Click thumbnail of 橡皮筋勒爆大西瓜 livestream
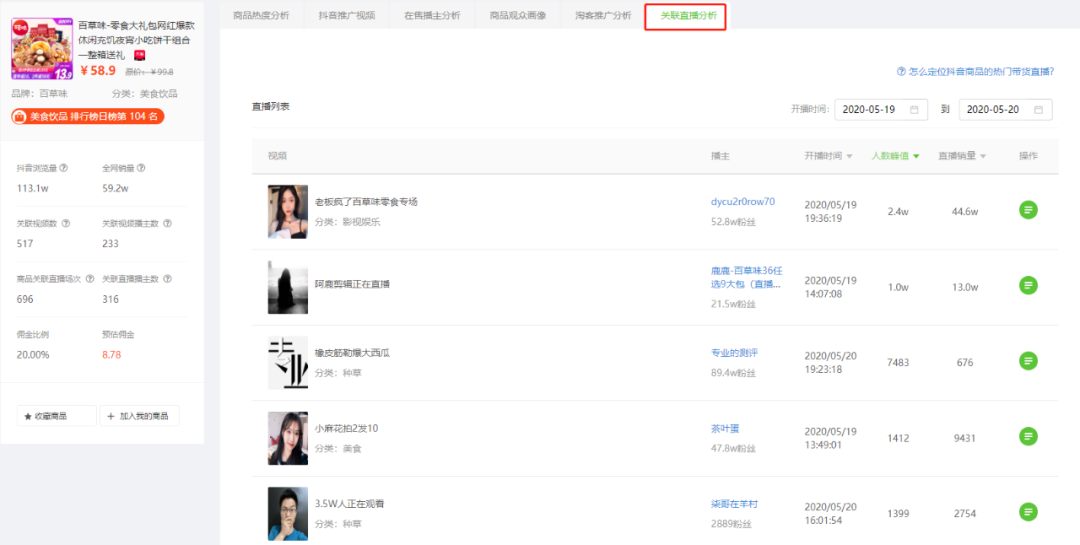The height and width of the screenshot is (545, 1080). click(x=288, y=362)
